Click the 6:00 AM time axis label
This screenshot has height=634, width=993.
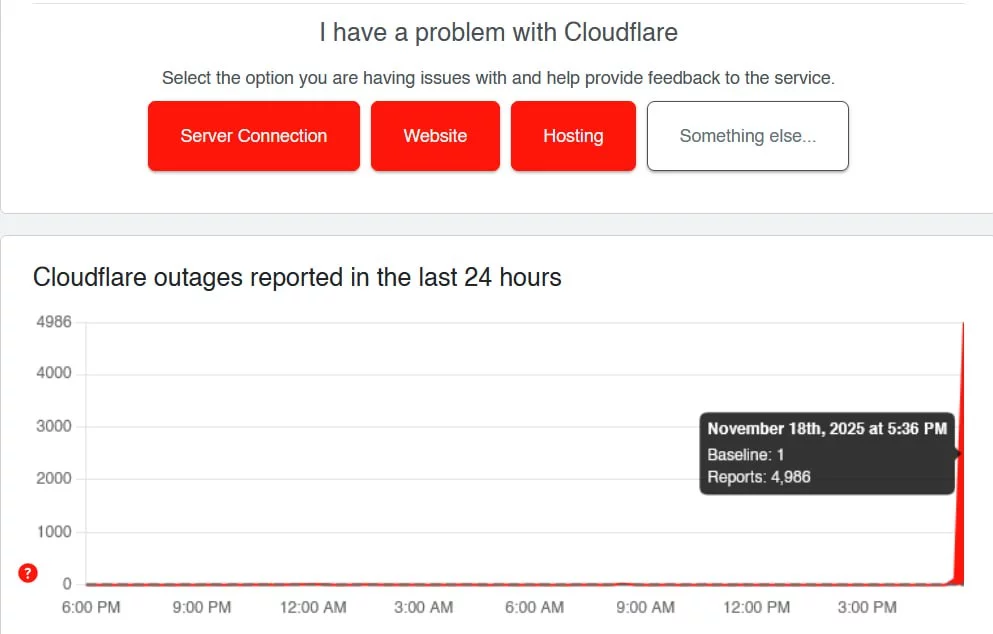[534, 607]
